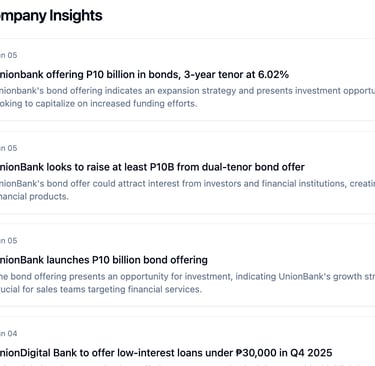Open the UnionDigital Bank low-interest loans headline
The image size is (375, 366).
166,353
